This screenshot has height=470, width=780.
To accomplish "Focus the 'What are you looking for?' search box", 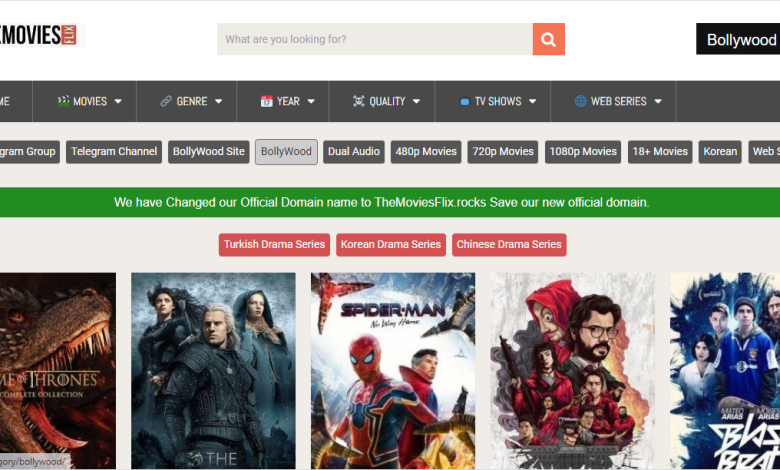I will pyautogui.click(x=375, y=39).
